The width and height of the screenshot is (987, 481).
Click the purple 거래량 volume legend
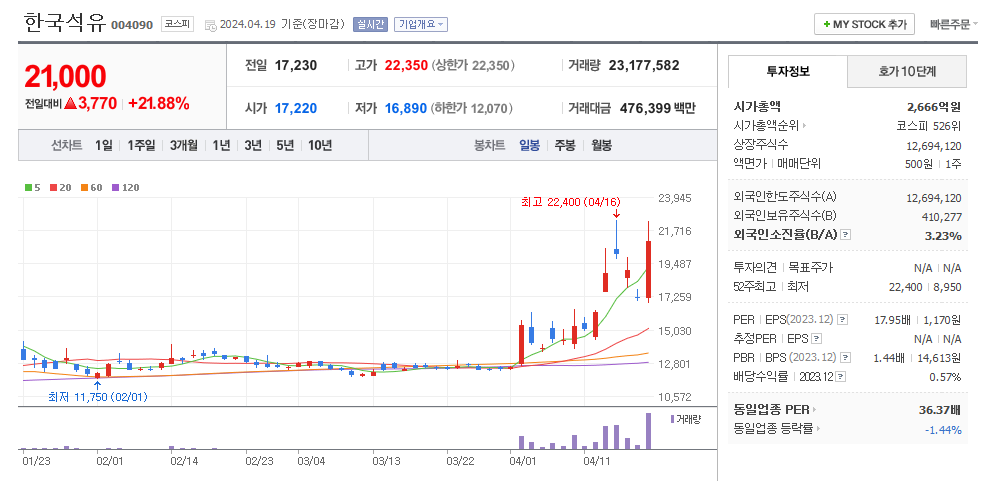coord(685,419)
